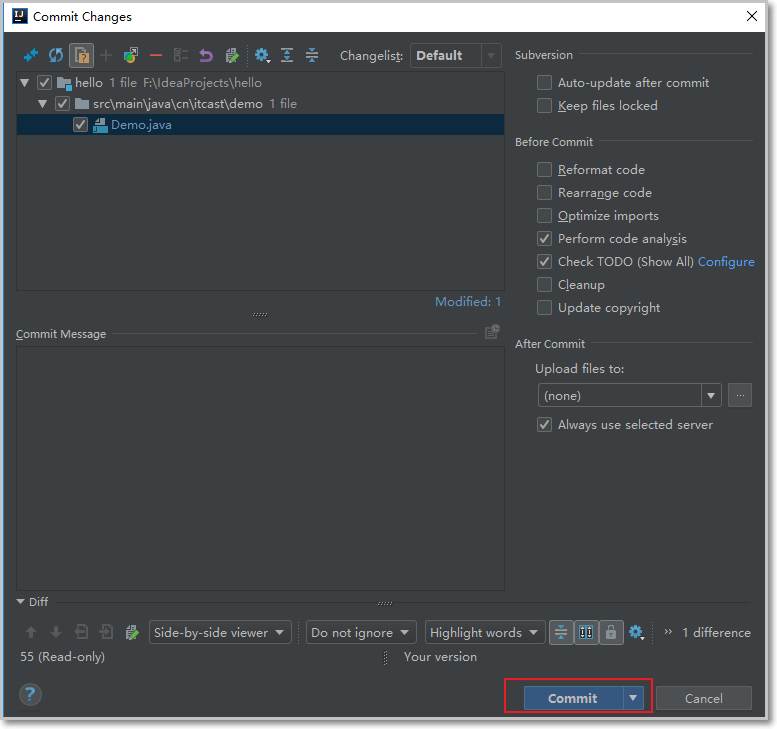Viewport: 777px width, 729px height.
Task: Click the Commit button
Action: click(x=573, y=698)
